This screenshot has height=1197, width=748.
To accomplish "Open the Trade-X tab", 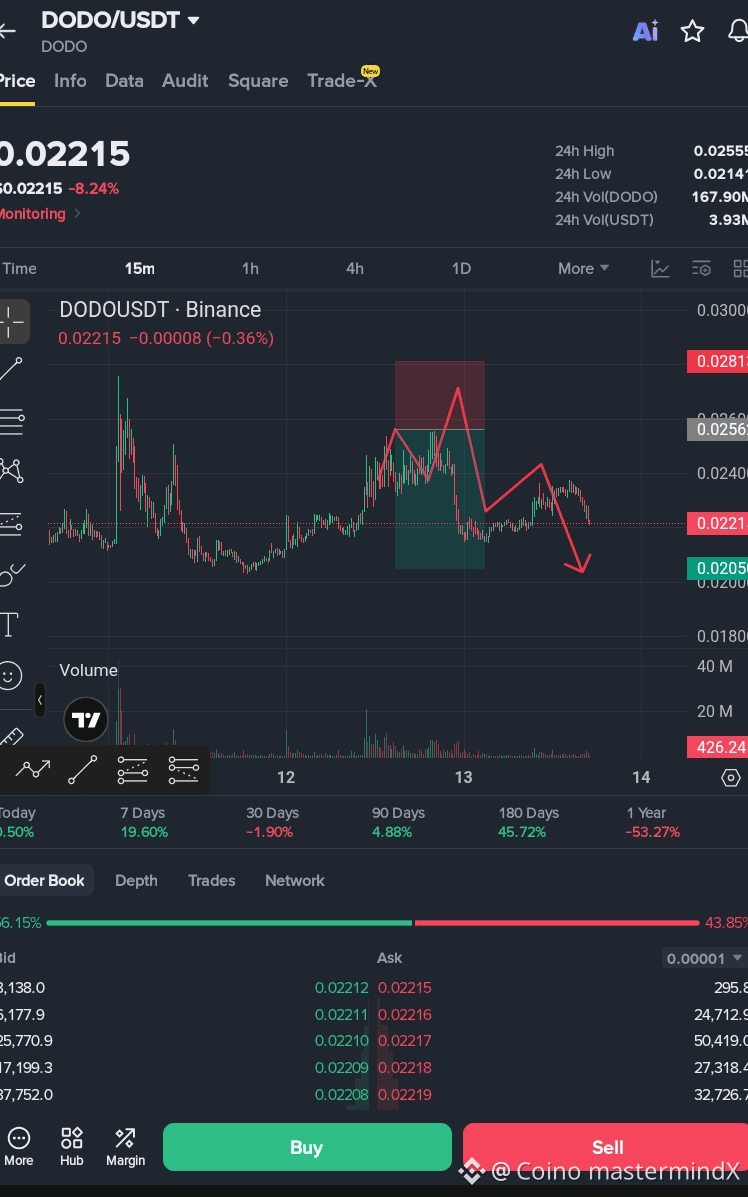I will 342,81.
